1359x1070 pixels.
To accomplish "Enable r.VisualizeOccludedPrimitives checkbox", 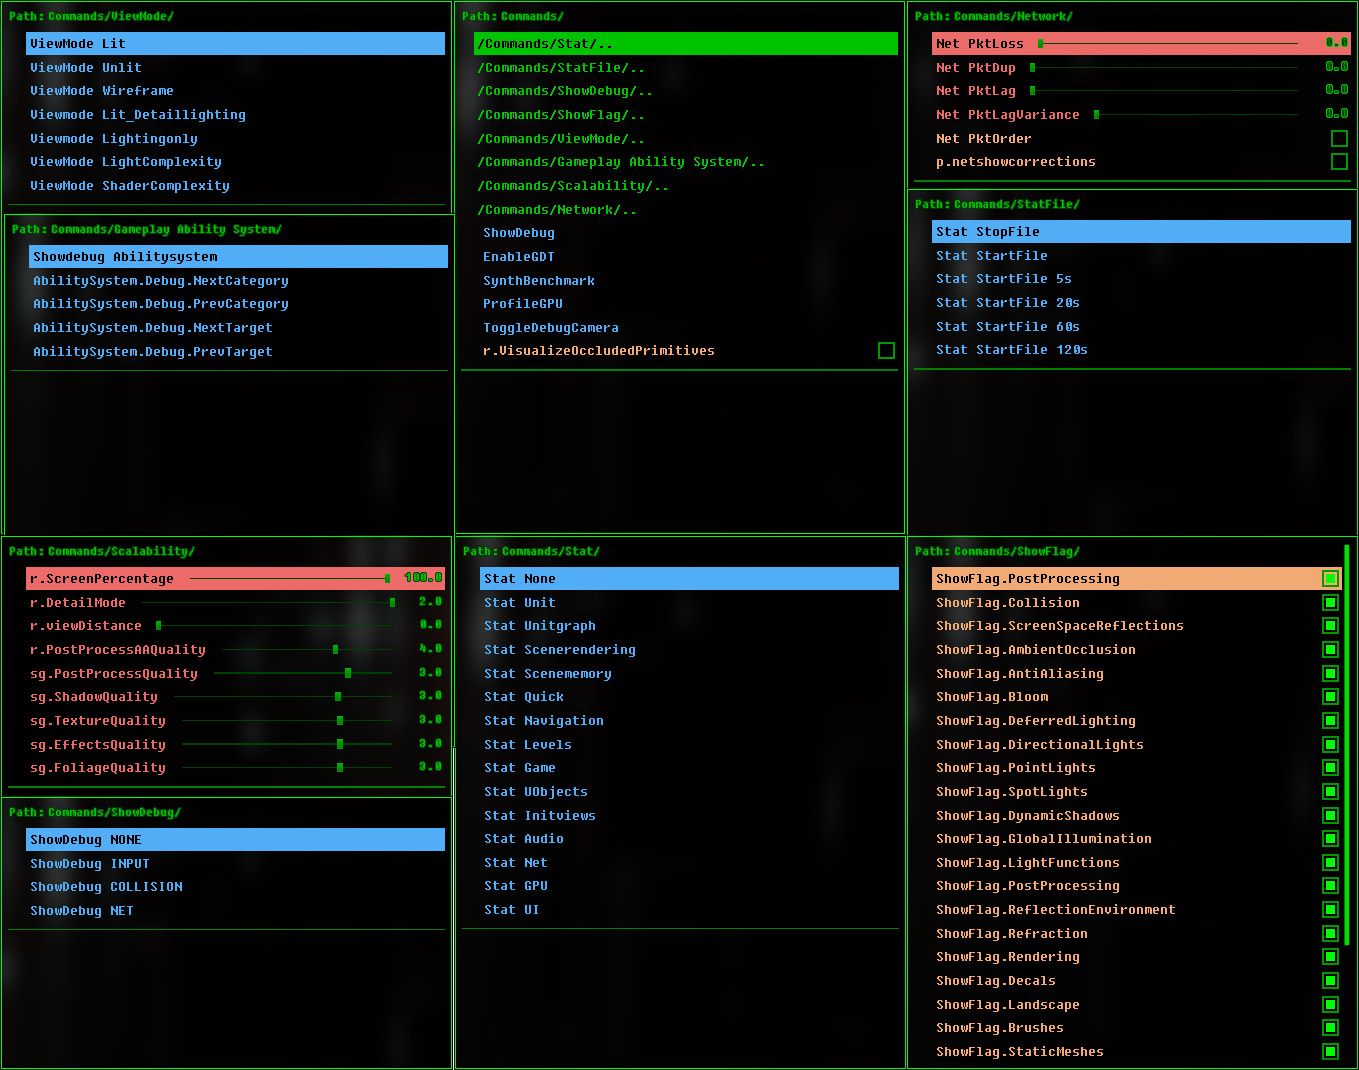I will point(886,350).
